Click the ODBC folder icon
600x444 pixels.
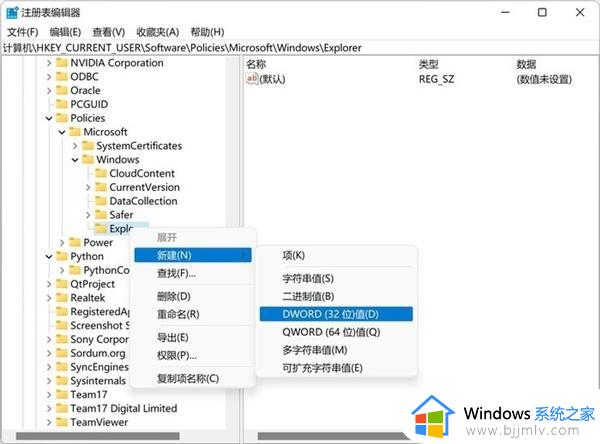click(x=62, y=77)
